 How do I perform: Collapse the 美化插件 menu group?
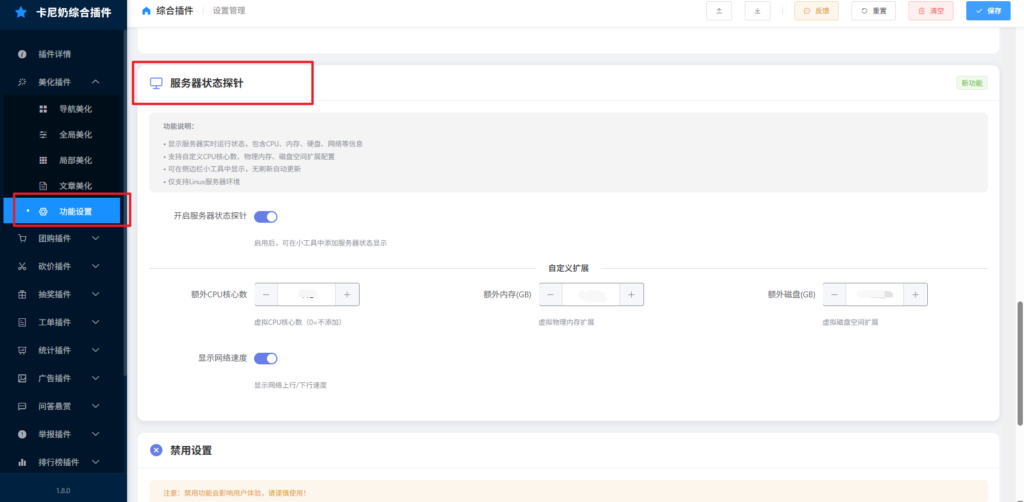point(95,82)
